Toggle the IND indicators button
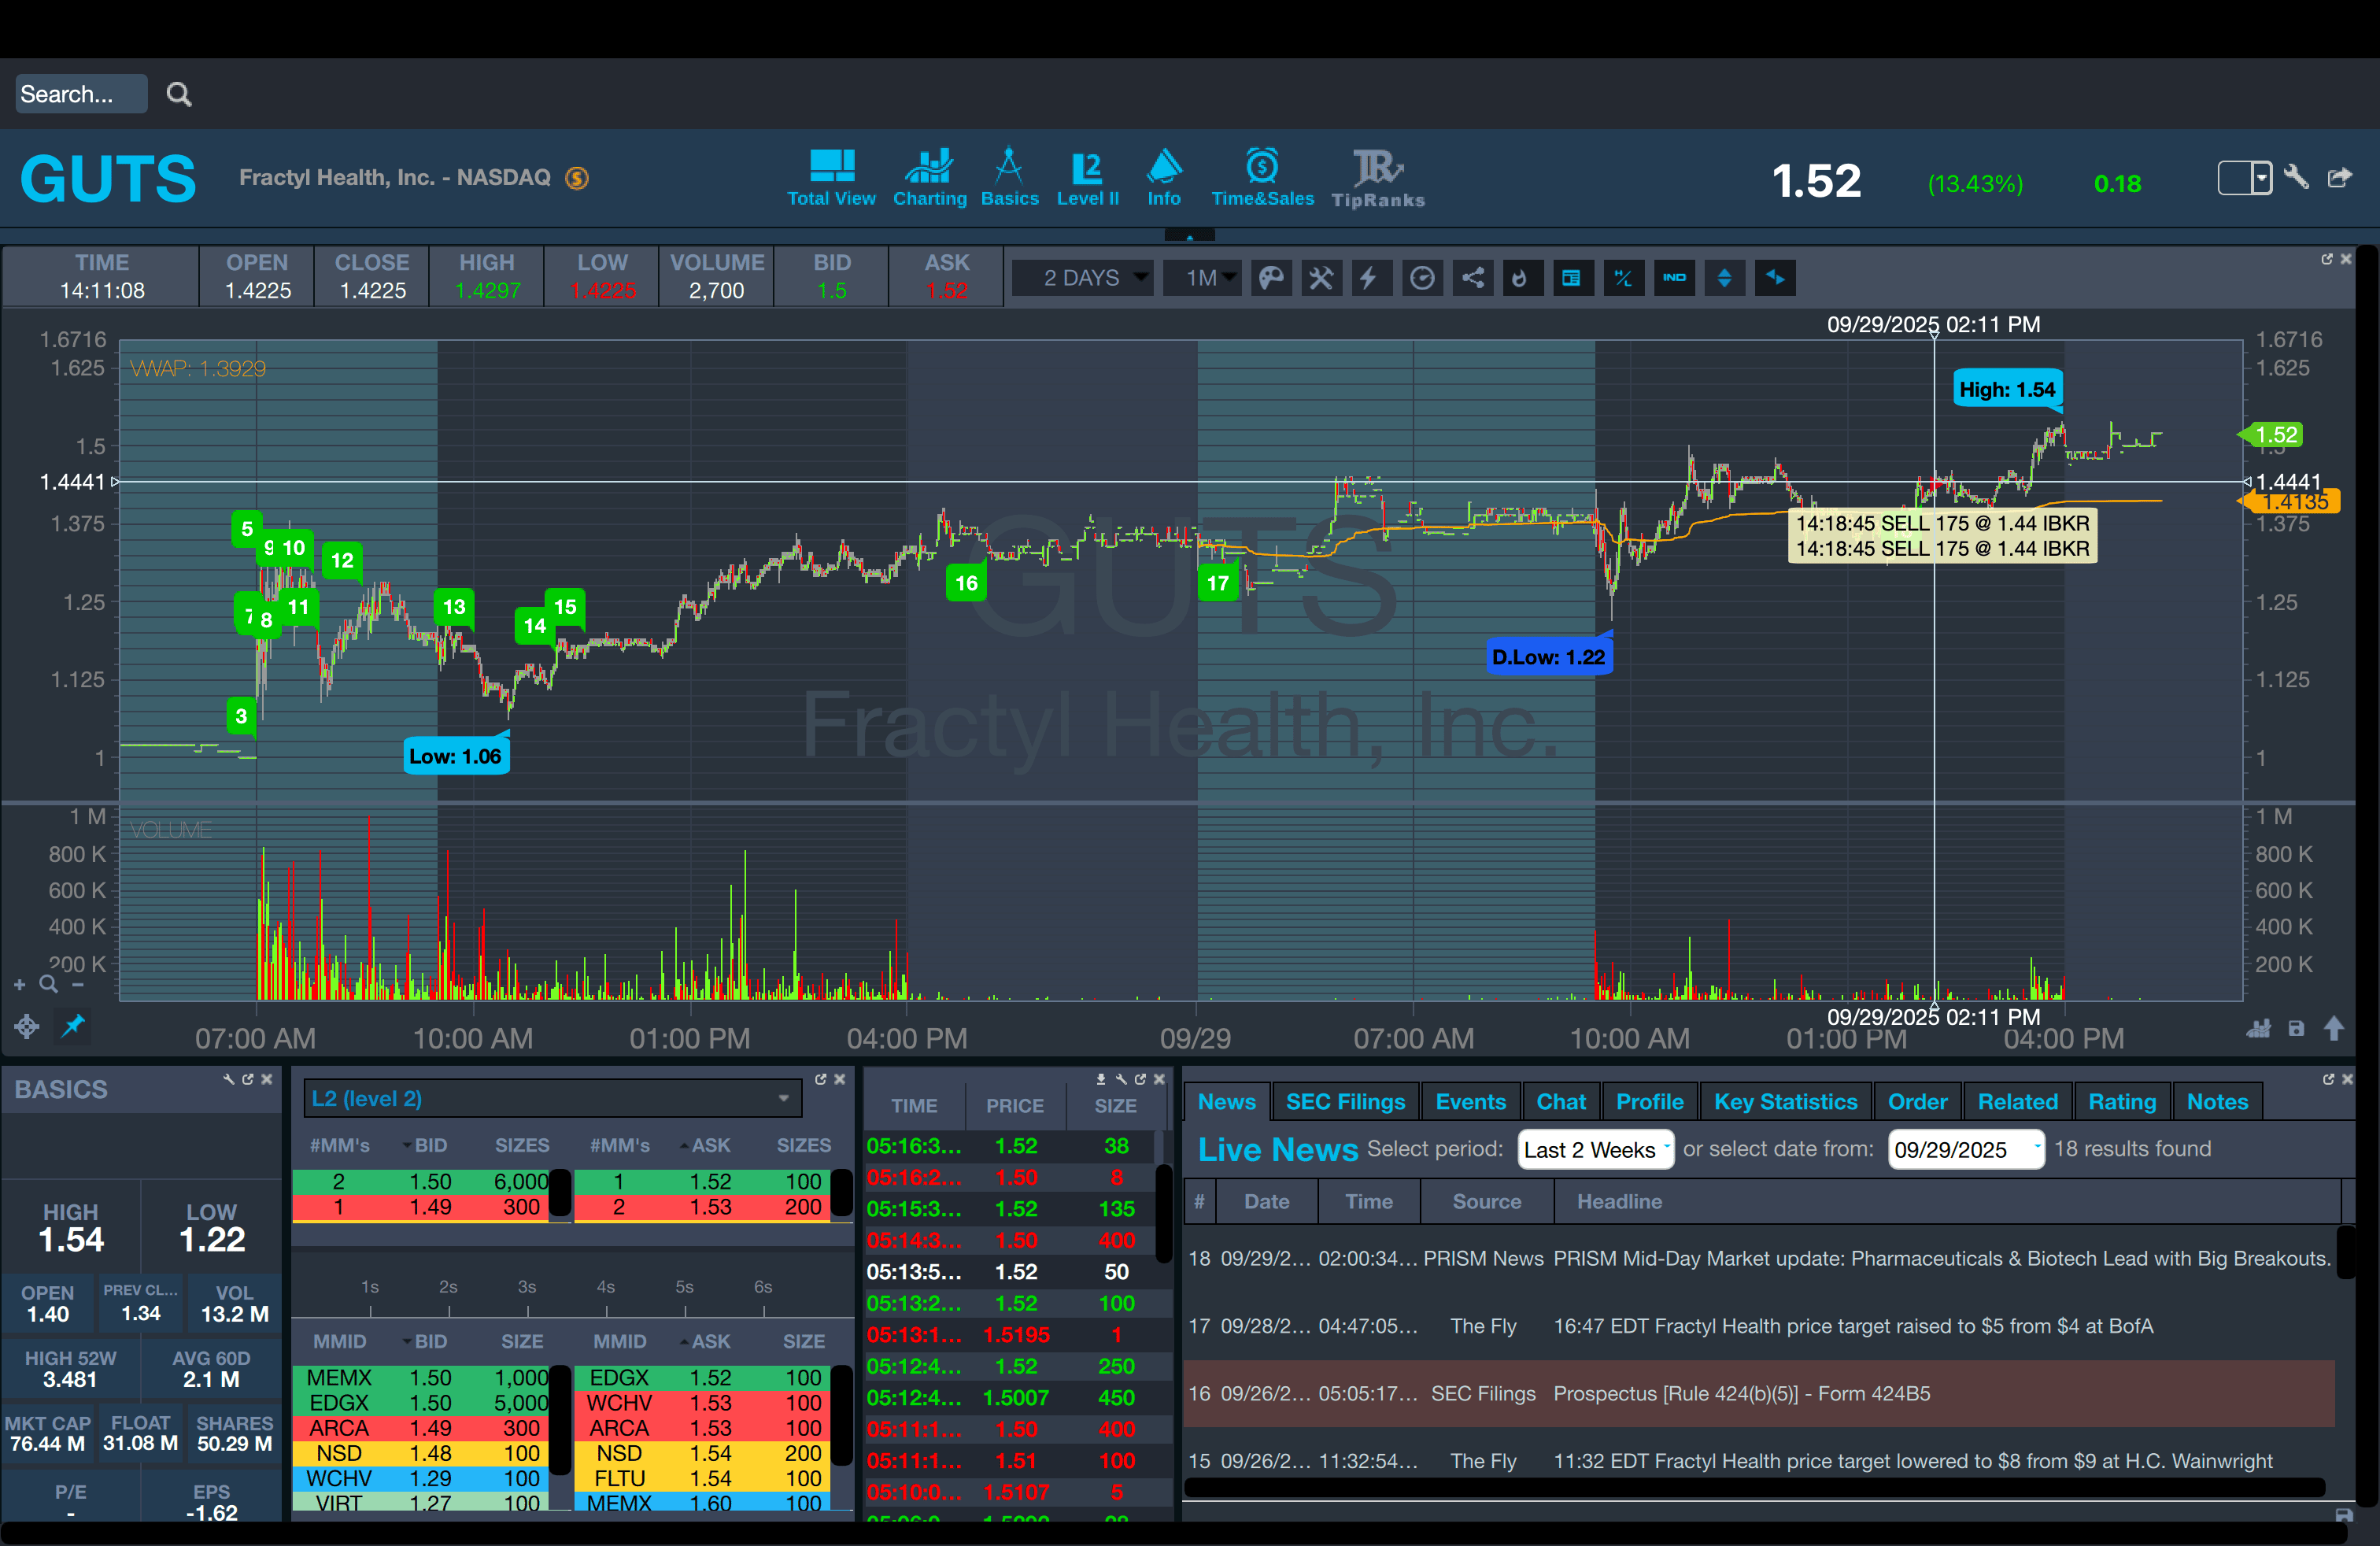The height and width of the screenshot is (1546, 2380). pyautogui.click(x=1674, y=278)
